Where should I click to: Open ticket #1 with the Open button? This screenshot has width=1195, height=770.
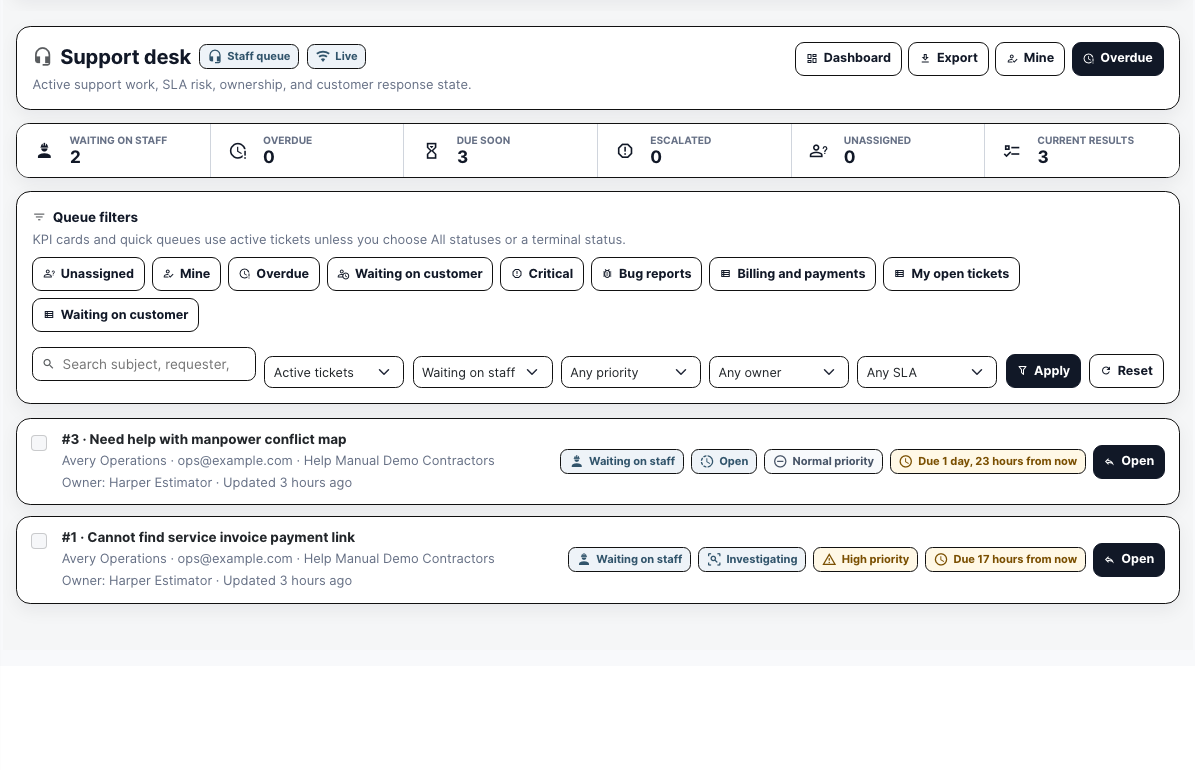click(x=1129, y=560)
